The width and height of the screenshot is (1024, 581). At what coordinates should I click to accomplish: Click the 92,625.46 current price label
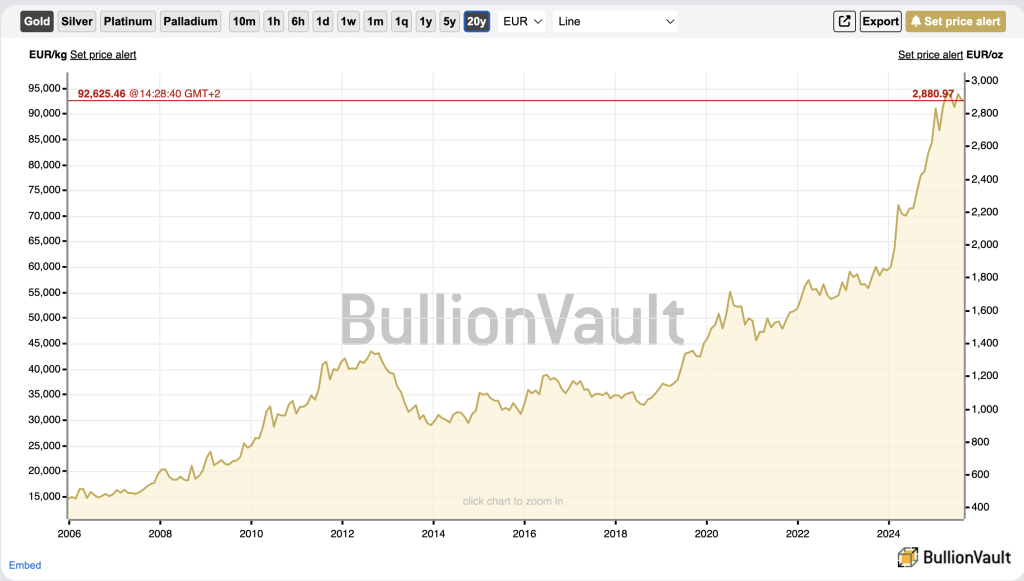pos(101,94)
